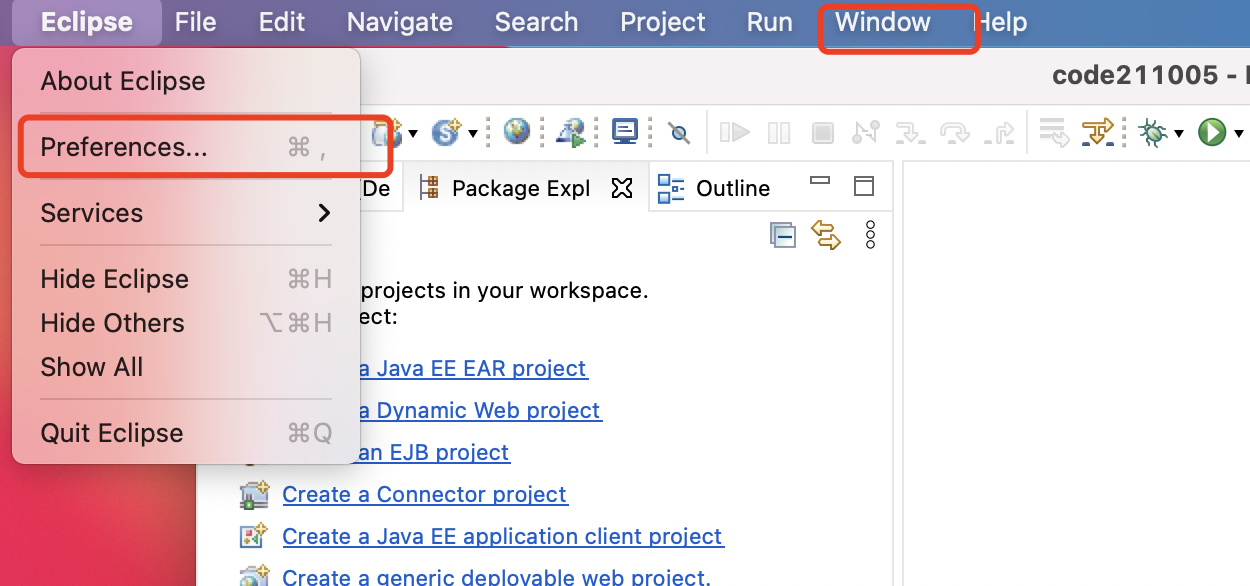Viewport: 1250px width, 586px height.
Task: Open dropdown arrow left of the 'S' icon
Action: 411,133
